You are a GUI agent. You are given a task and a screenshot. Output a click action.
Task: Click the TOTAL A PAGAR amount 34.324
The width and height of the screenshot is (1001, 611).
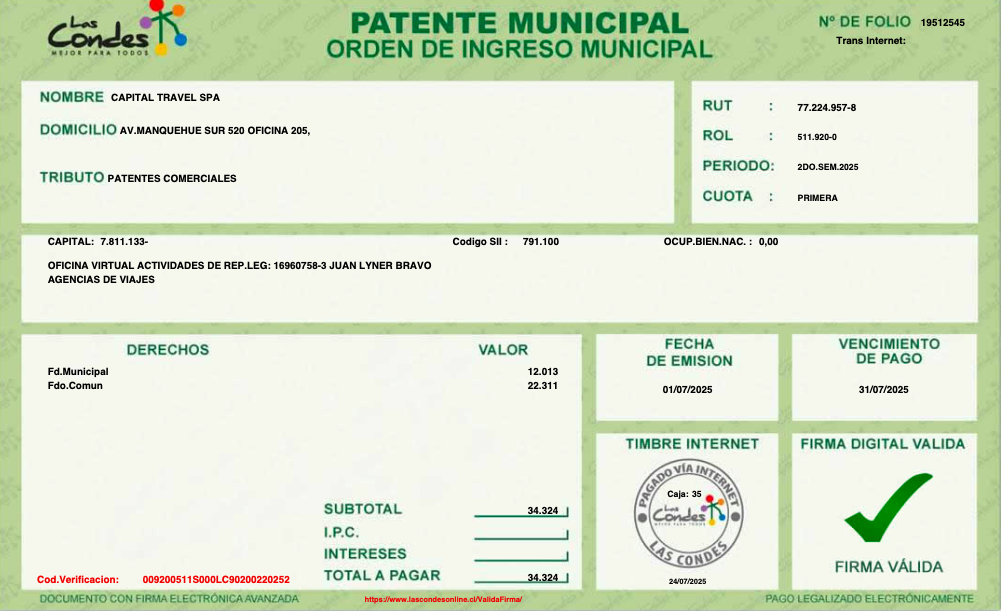click(543, 578)
